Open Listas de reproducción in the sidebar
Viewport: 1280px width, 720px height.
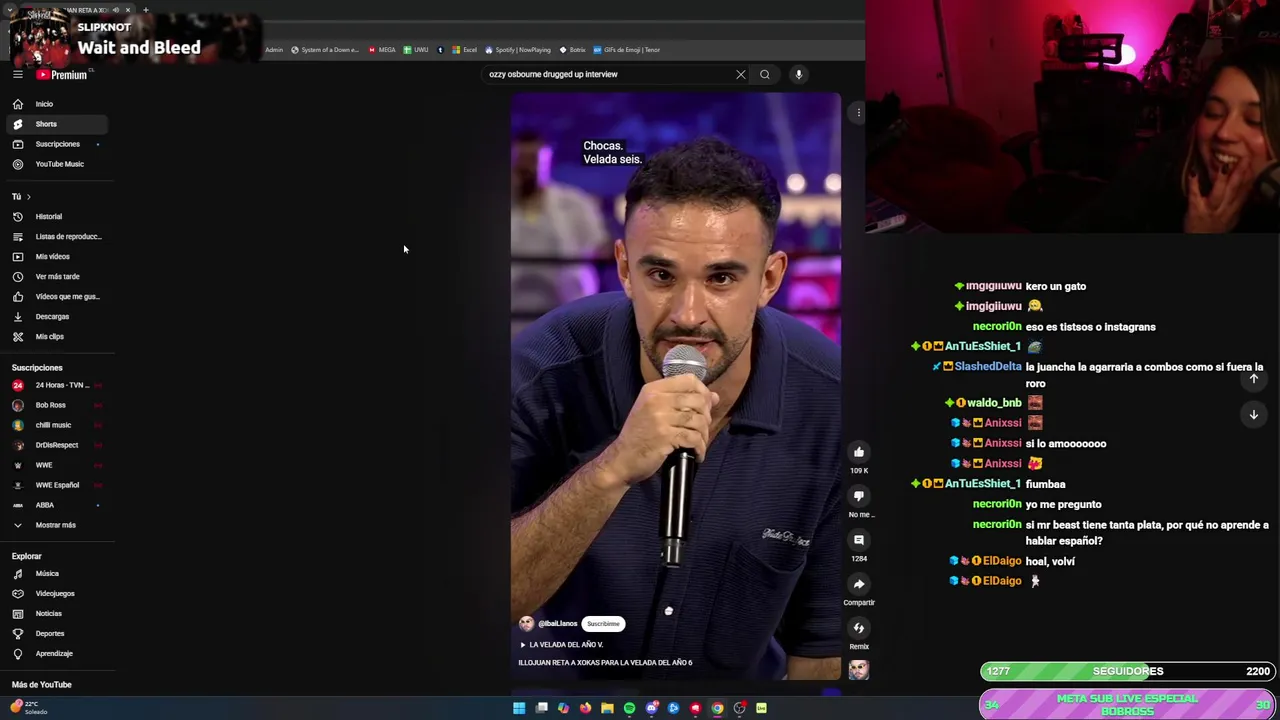tap(58, 236)
